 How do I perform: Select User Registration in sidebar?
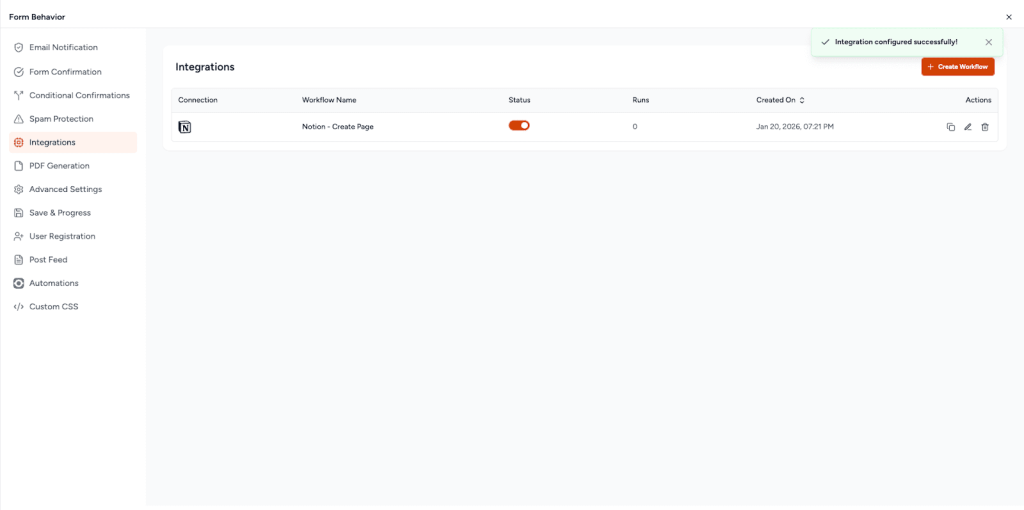coord(62,236)
